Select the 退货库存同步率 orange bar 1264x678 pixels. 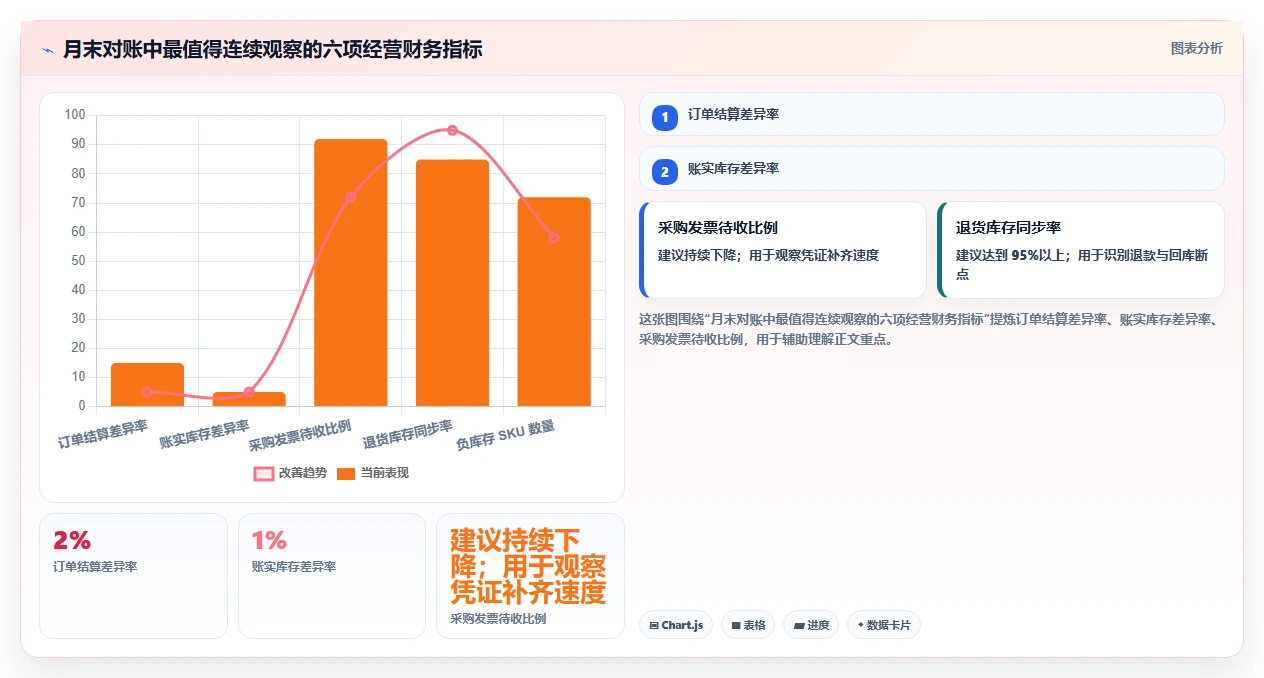pos(452,283)
